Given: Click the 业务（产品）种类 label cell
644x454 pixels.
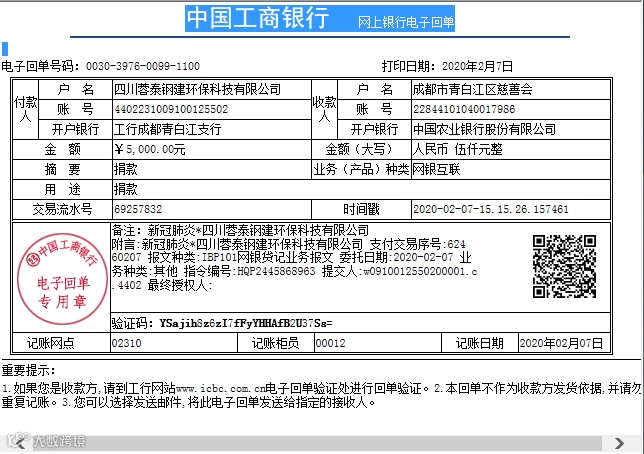Looking at the screenshot, I should pyautogui.click(x=361, y=169).
